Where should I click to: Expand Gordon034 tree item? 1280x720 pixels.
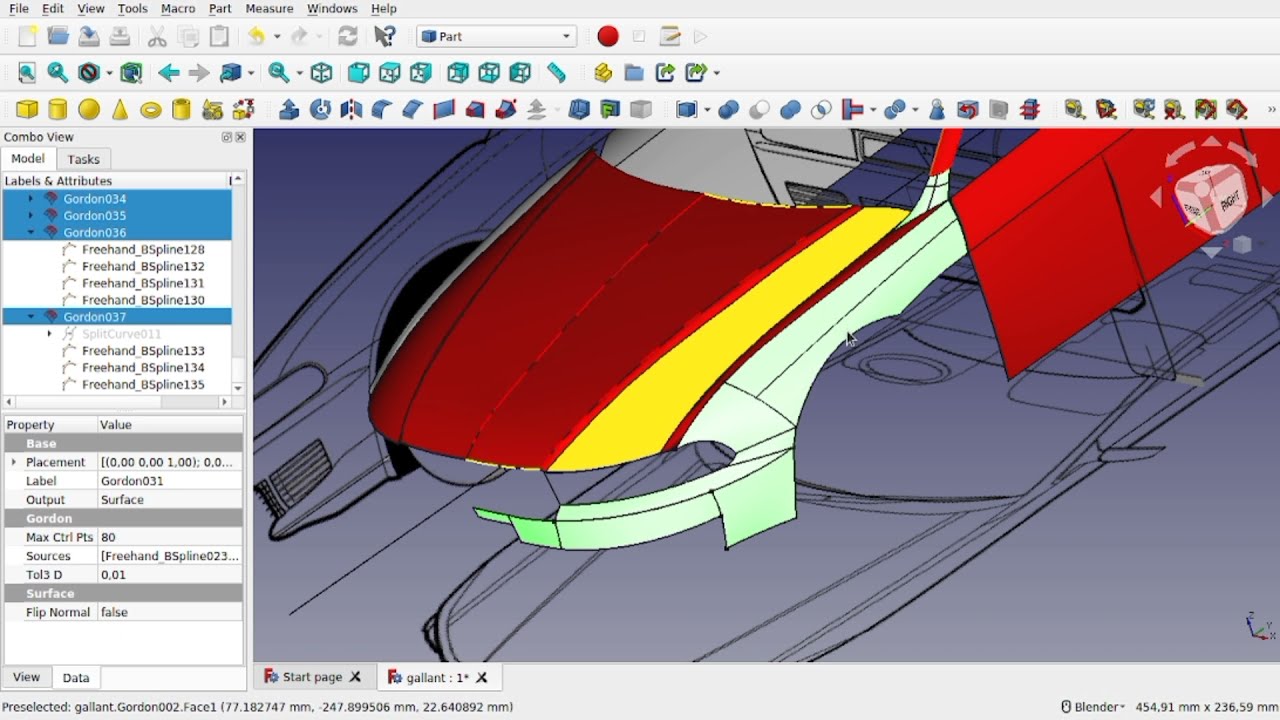tap(30, 198)
